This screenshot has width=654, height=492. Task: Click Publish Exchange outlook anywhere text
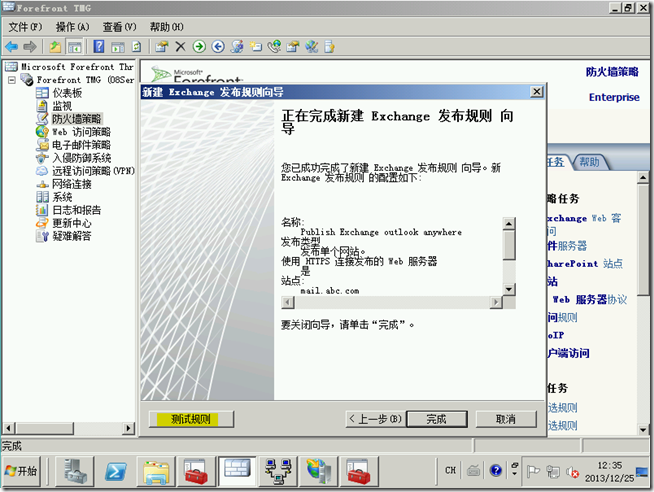pos(381,232)
